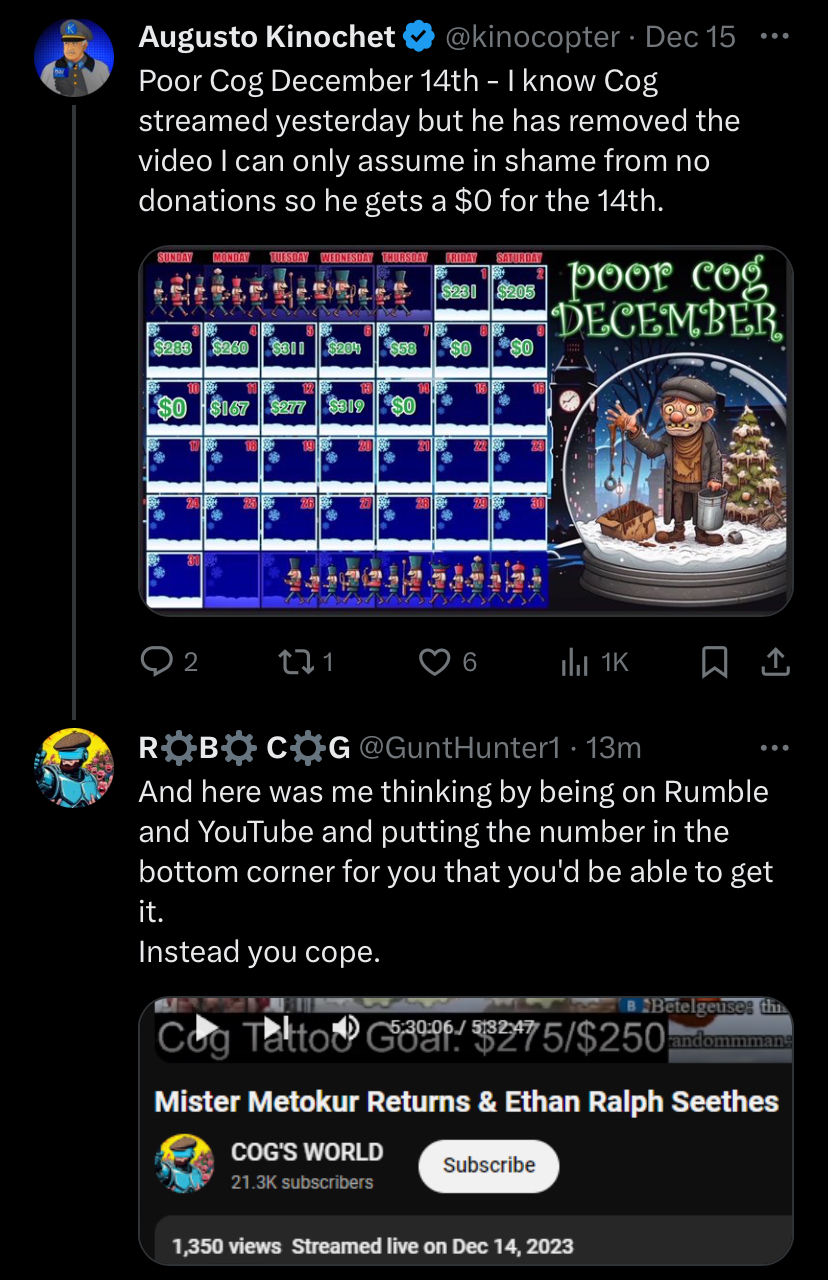828x1280 pixels.
Task: Open more options on GuntHunter1's reply
Action: click(775, 748)
